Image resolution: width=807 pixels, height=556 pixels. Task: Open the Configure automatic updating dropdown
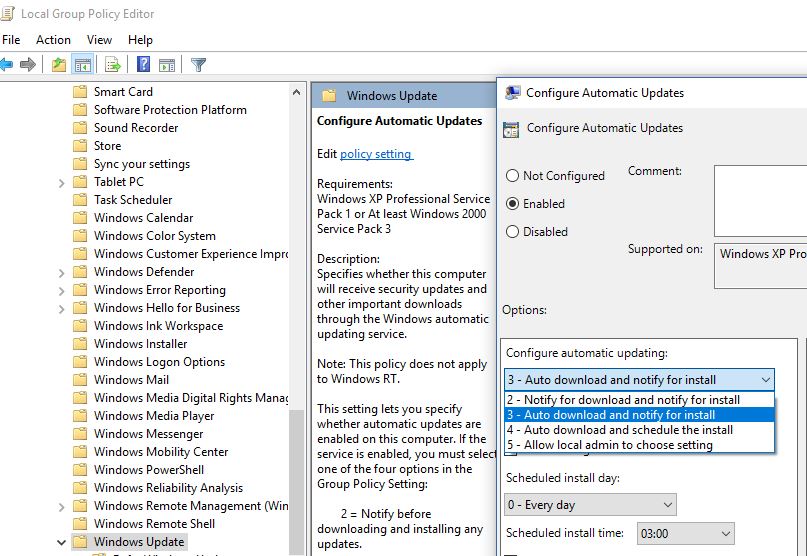tap(639, 380)
